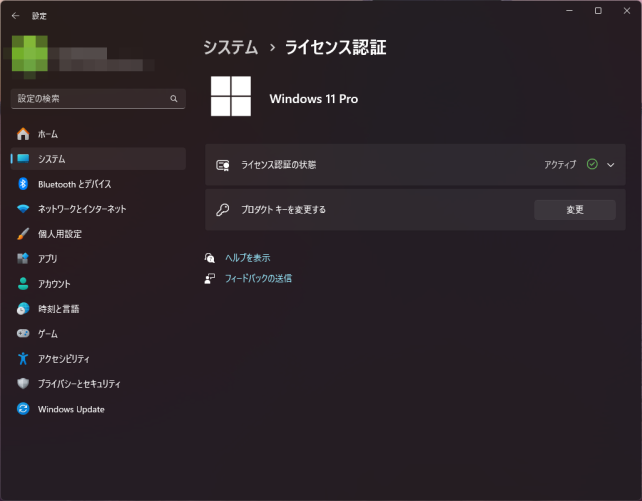Go to ゲーム settings
The width and height of the screenshot is (642, 501).
click(x=98, y=333)
